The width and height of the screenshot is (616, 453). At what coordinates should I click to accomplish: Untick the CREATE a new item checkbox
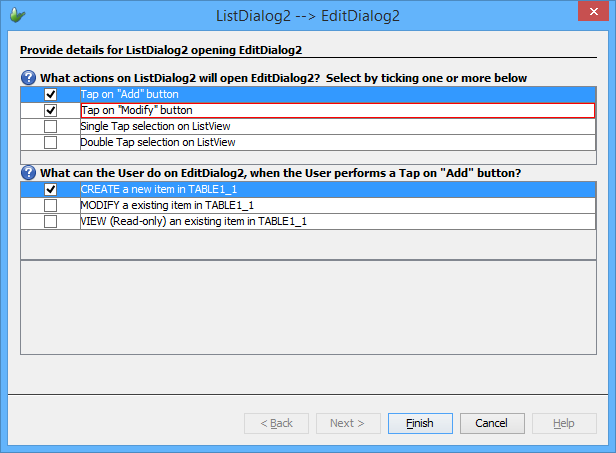(50, 189)
